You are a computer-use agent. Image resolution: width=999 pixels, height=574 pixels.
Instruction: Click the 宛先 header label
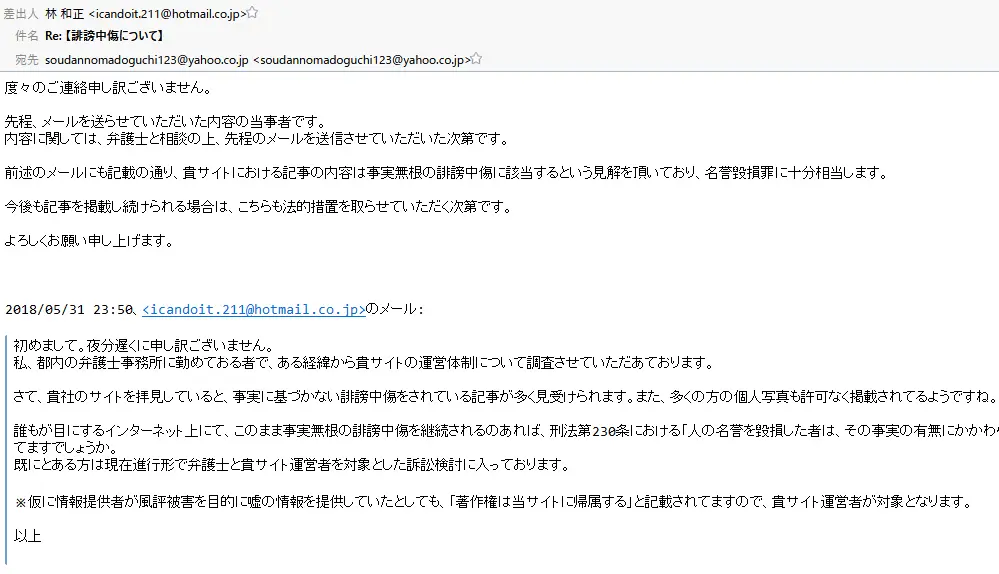(x=28, y=60)
